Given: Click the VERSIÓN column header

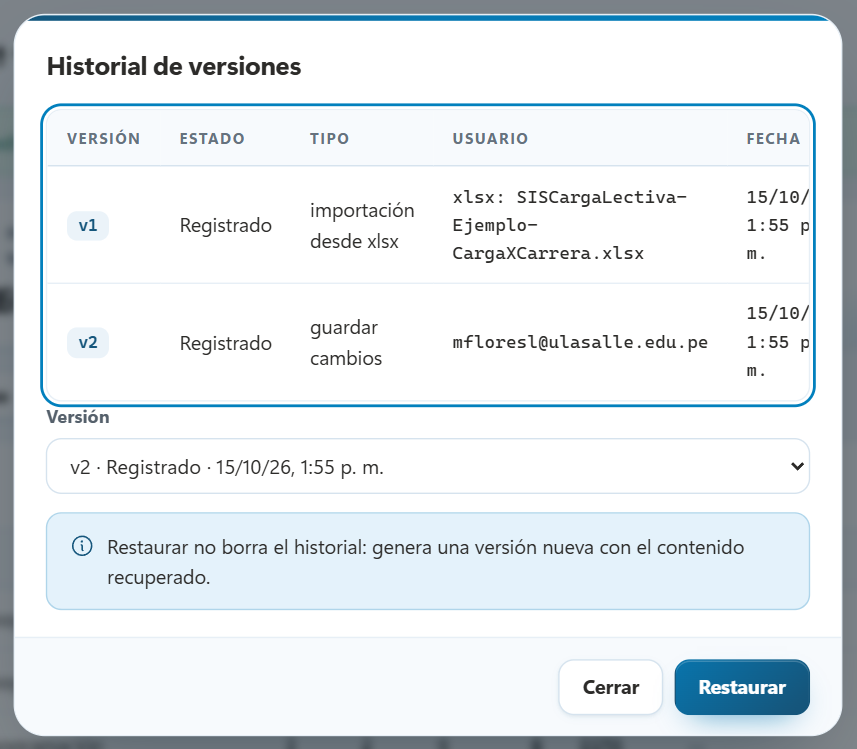Looking at the screenshot, I should coord(104,138).
